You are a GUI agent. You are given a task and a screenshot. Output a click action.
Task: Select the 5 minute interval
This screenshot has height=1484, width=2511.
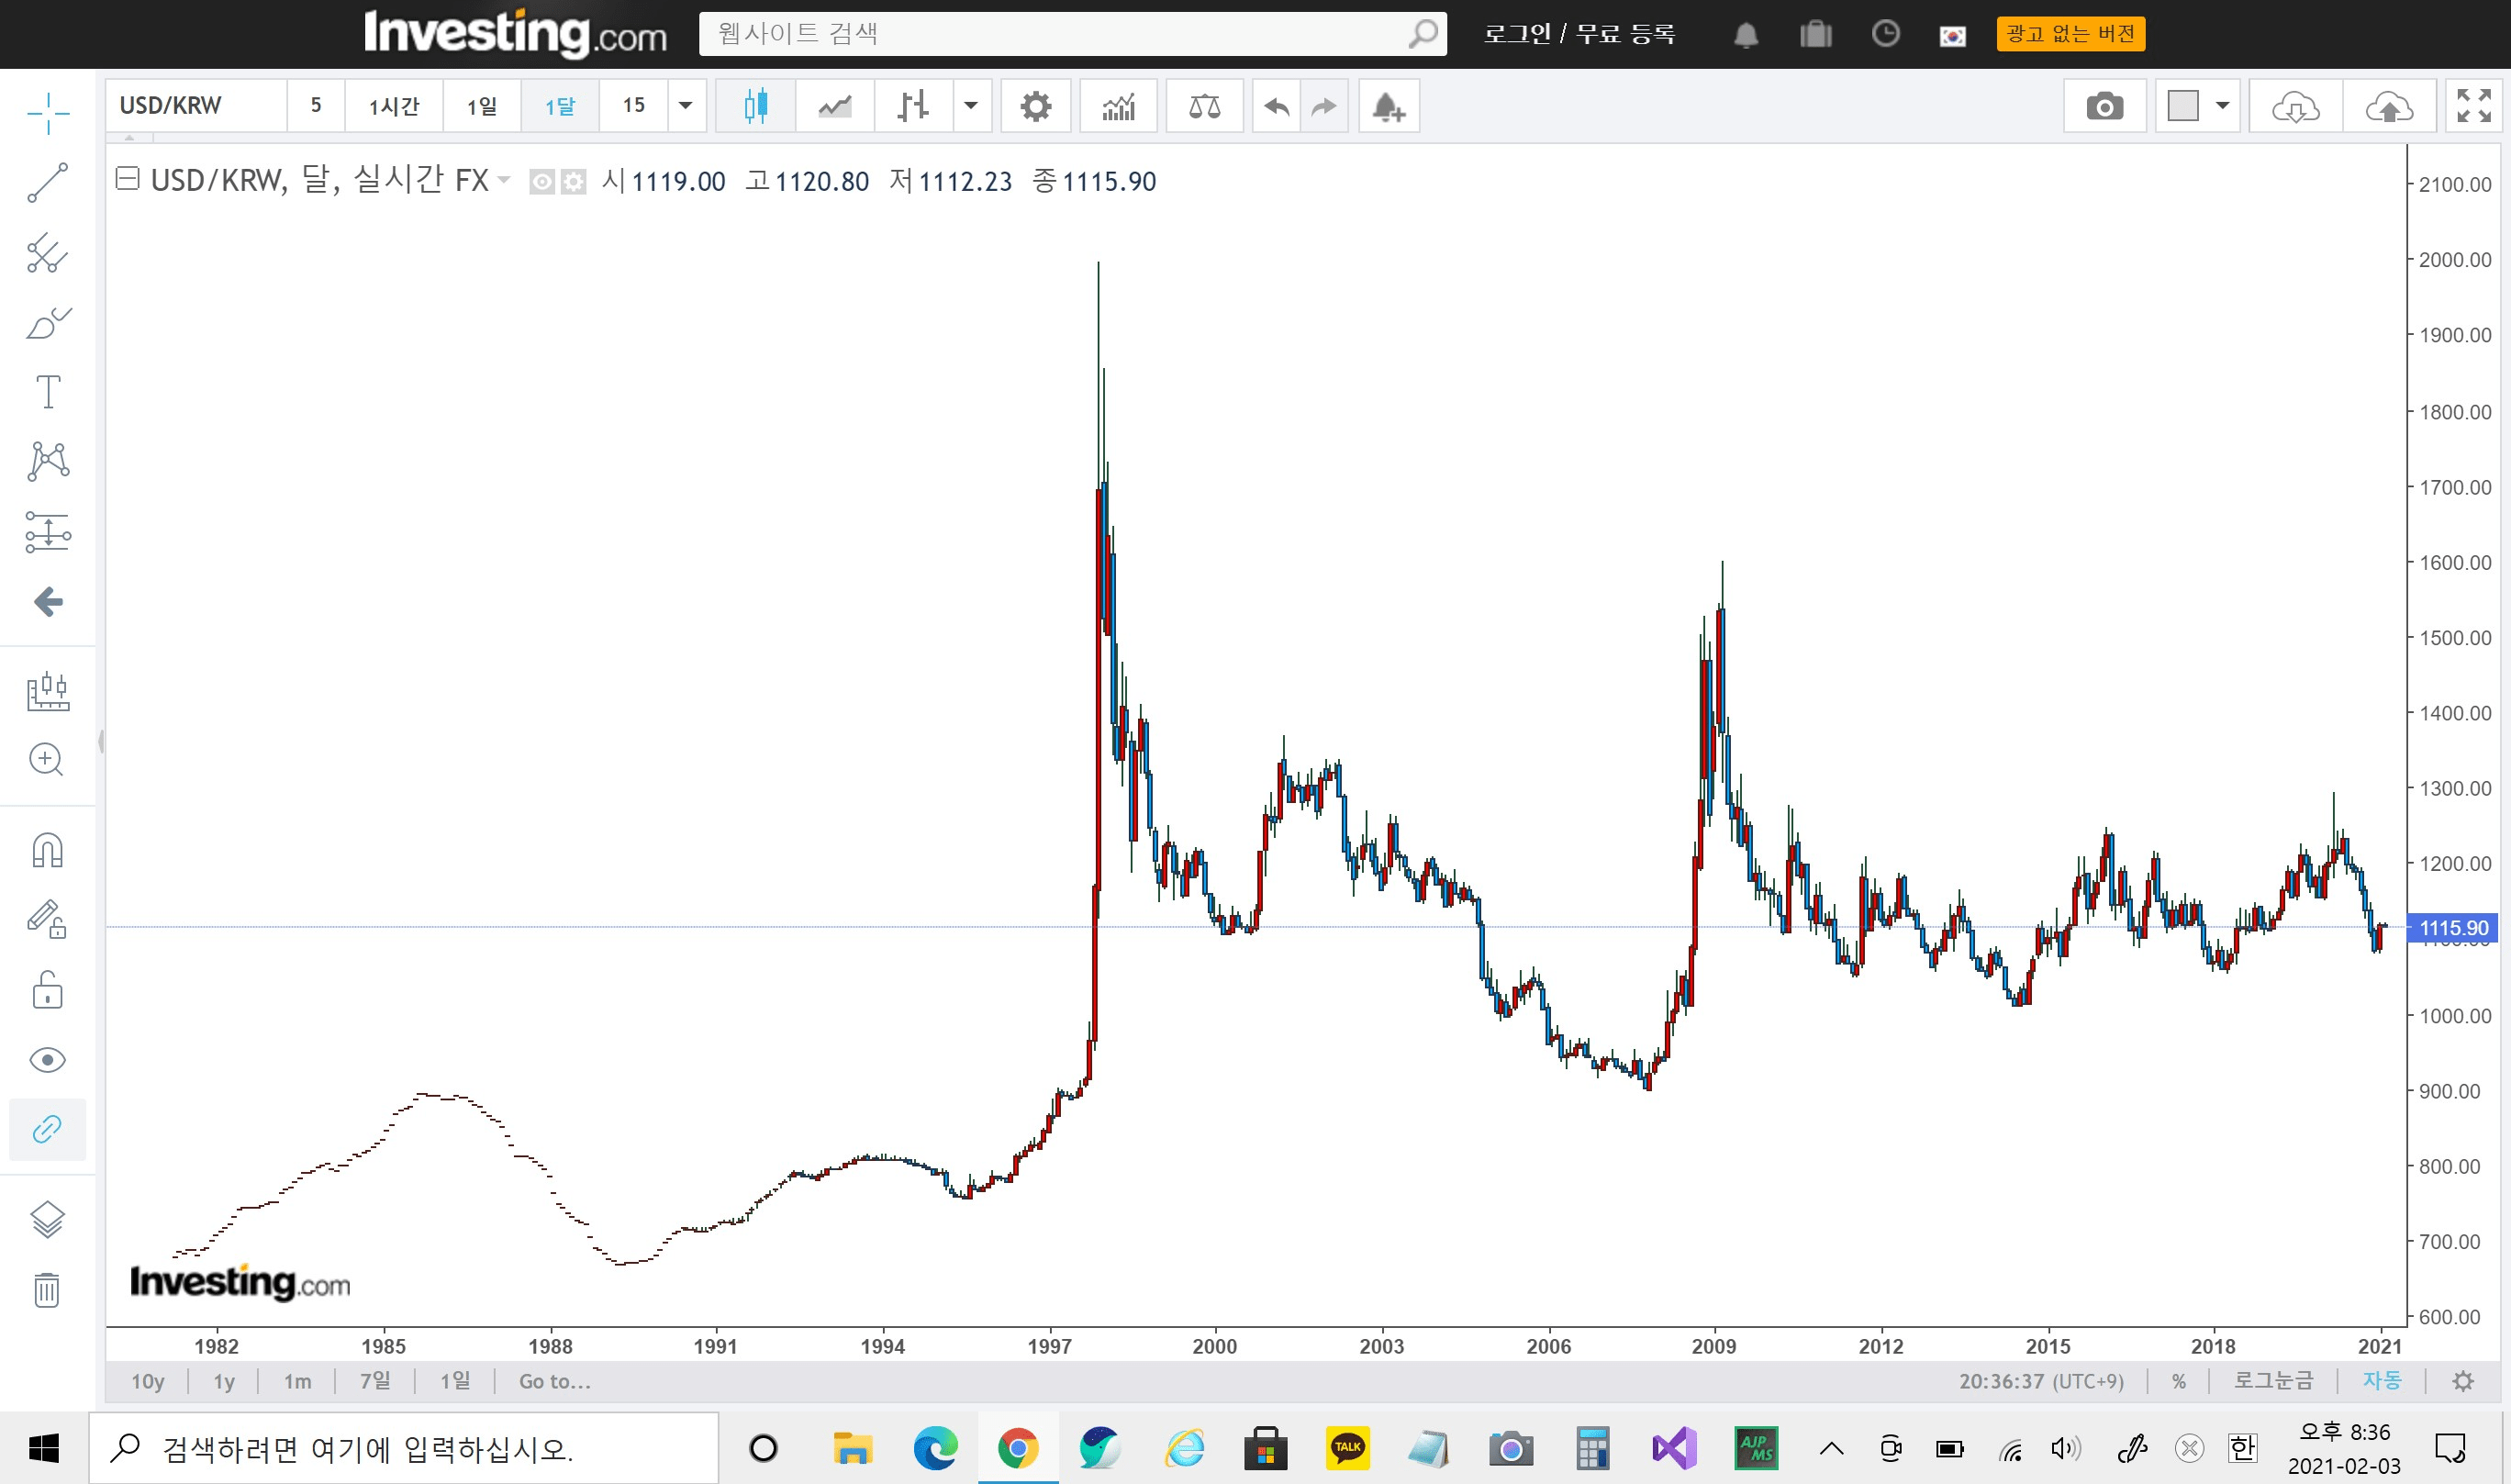(x=316, y=106)
